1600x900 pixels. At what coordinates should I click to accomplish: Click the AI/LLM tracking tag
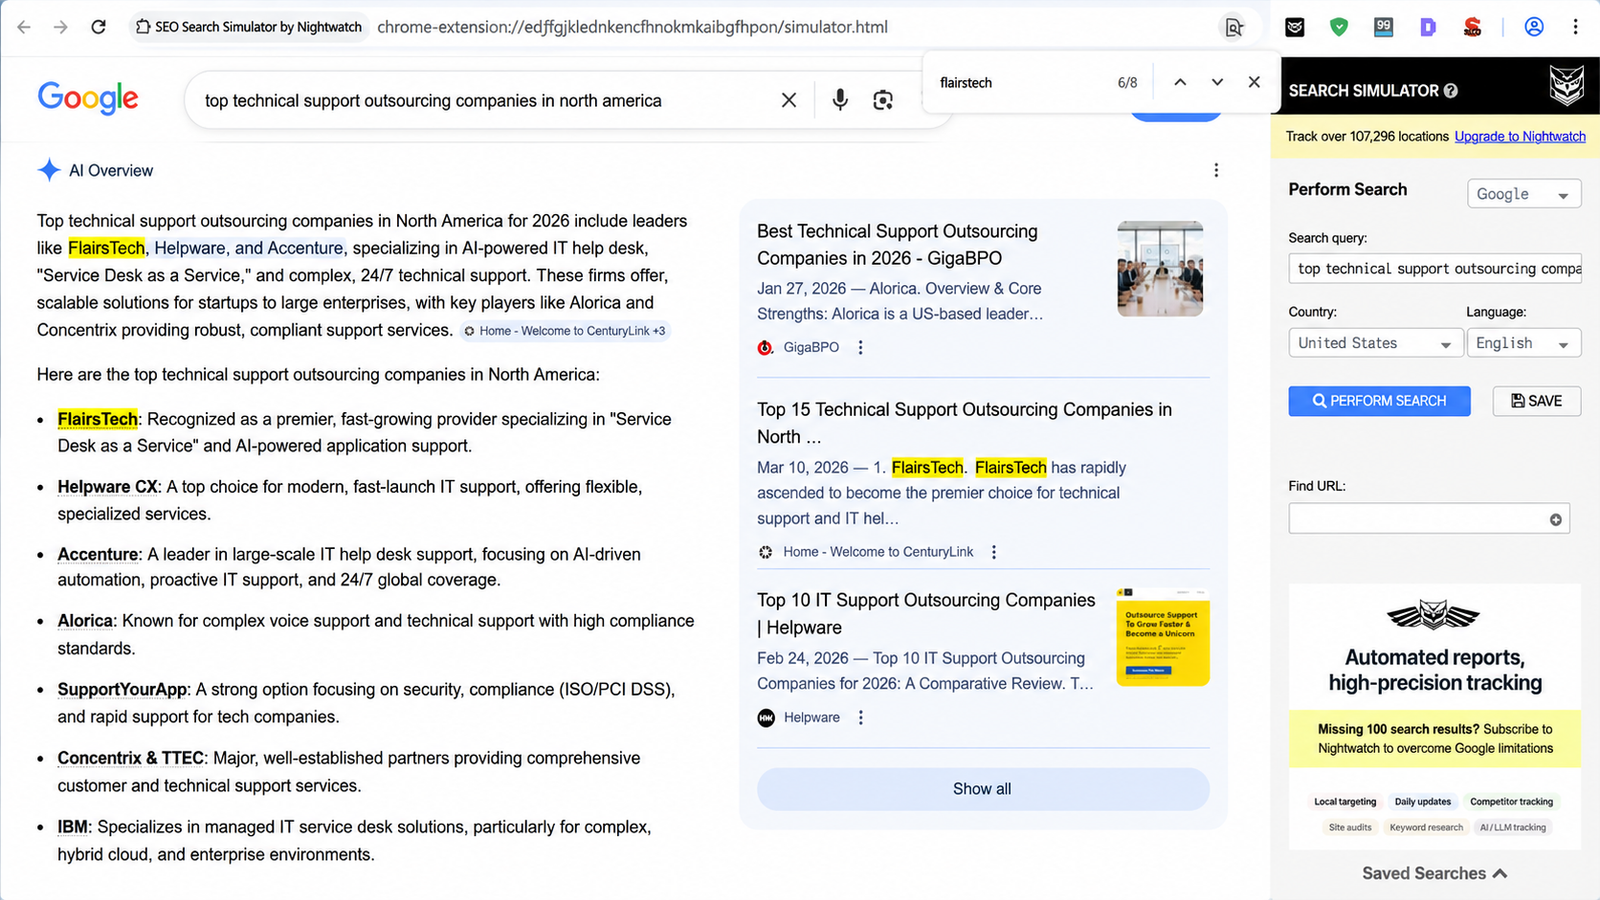coord(1513,828)
